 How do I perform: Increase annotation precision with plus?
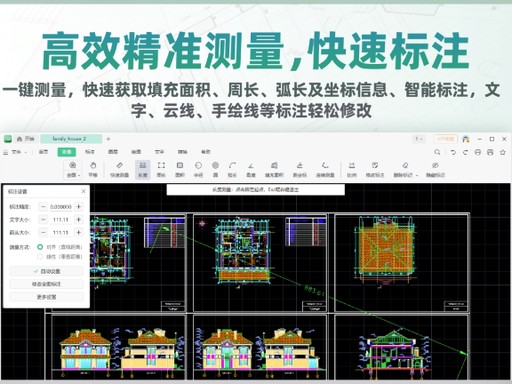click(79, 207)
